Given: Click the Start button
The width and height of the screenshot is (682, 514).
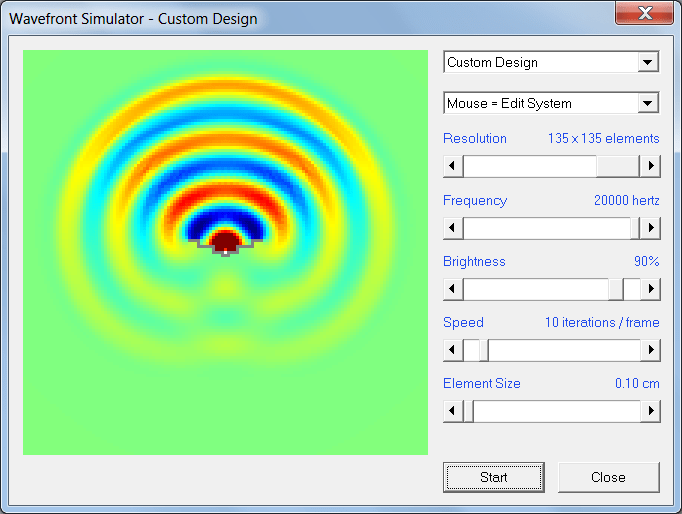Looking at the screenshot, I should (494, 477).
